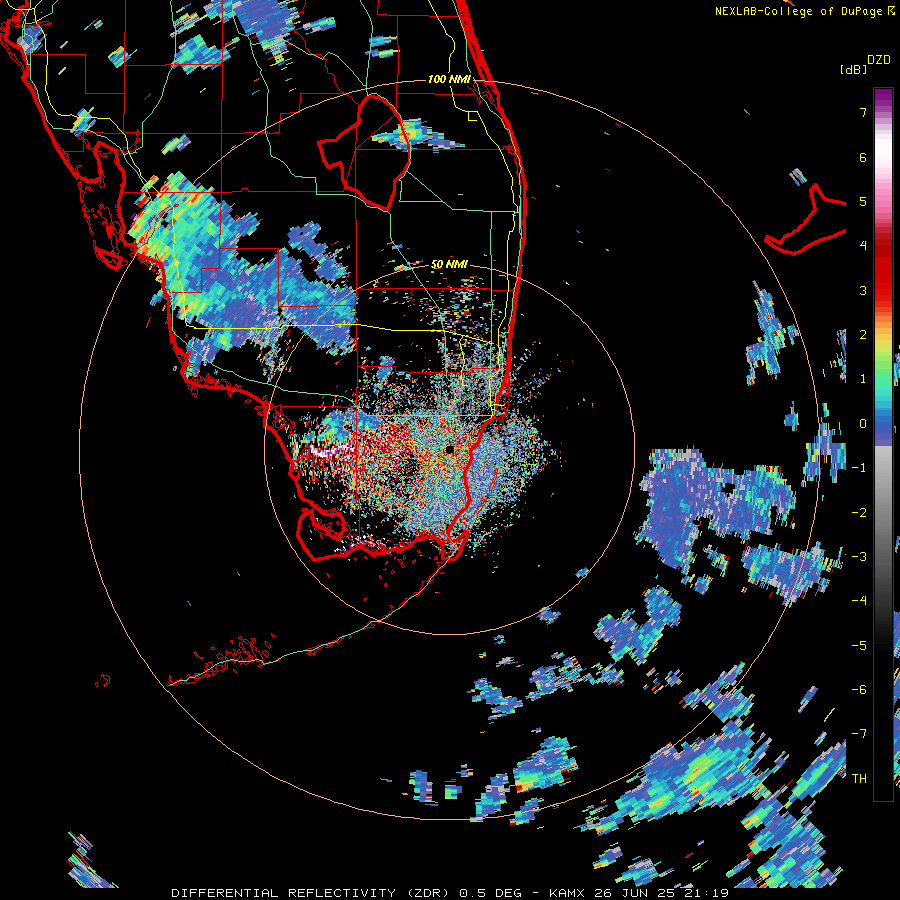The width and height of the screenshot is (900, 900).
Task: Click the 0 value on color scale
Action: 863,424
